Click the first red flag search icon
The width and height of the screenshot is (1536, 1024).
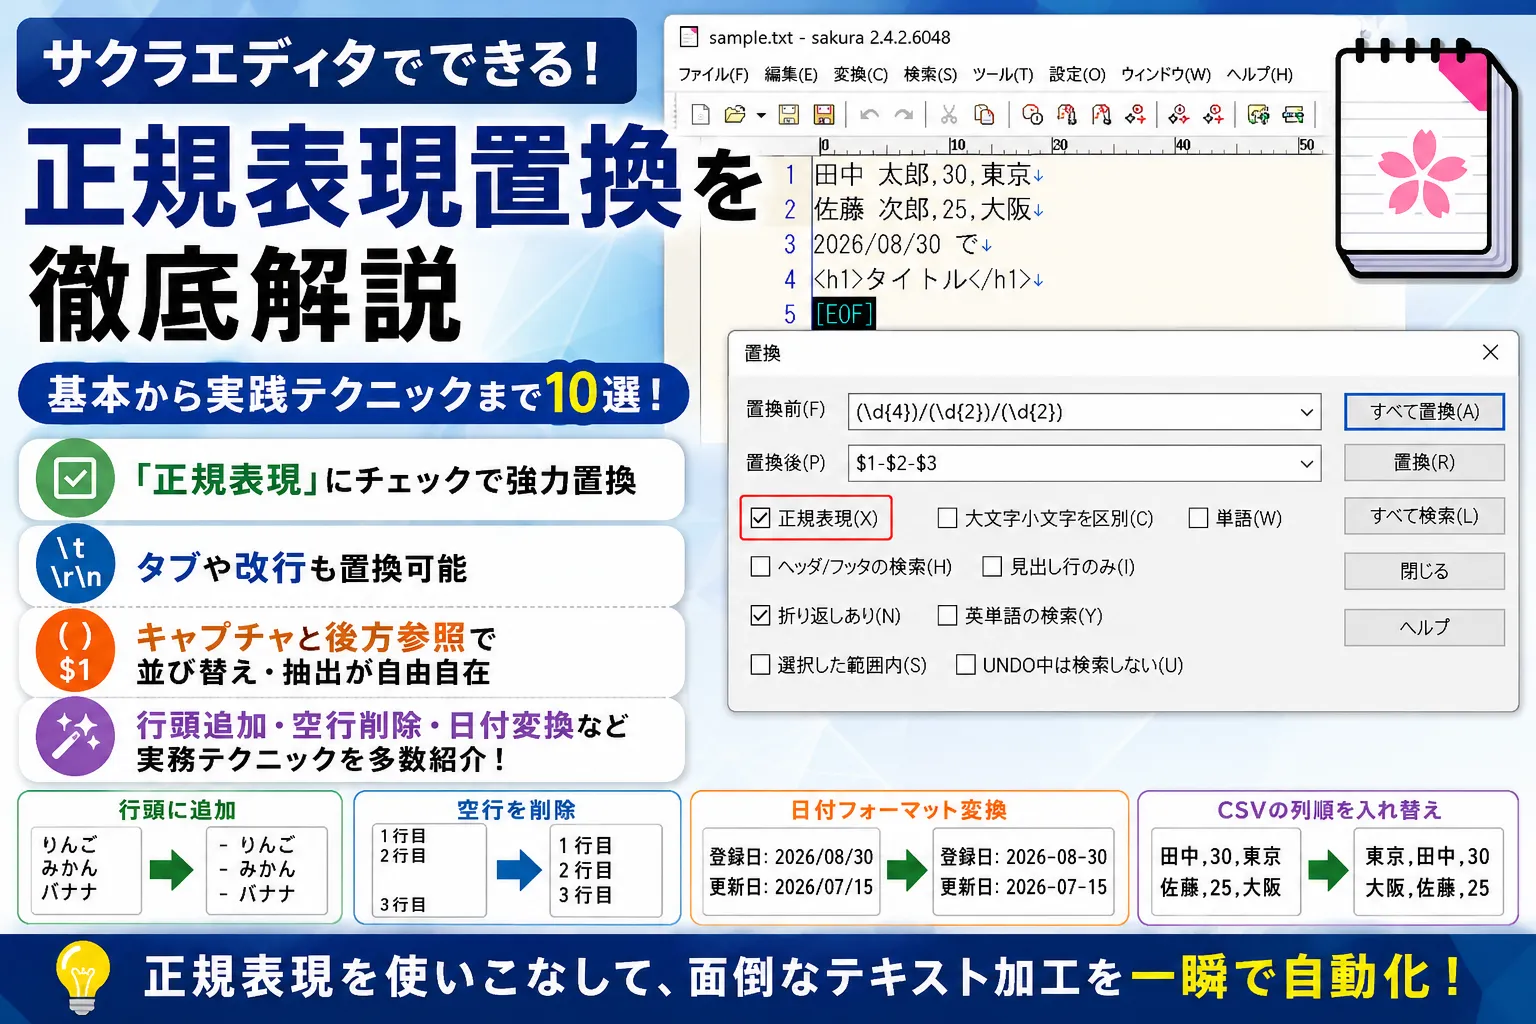[x=1067, y=115]
